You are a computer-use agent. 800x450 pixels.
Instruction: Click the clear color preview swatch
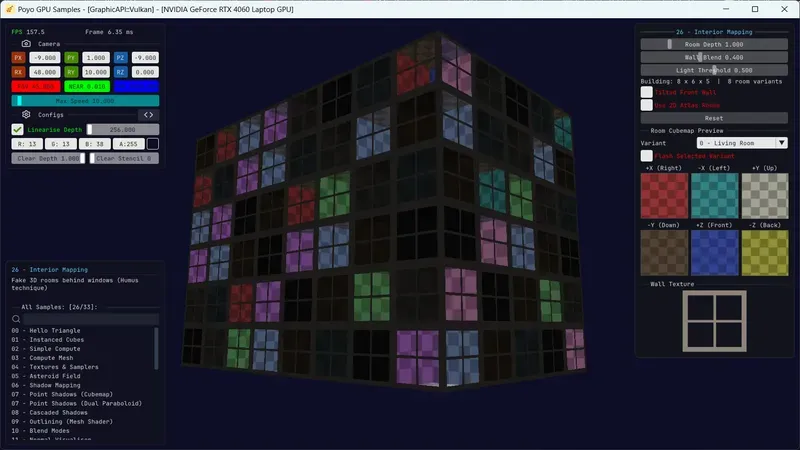tap(153, 144)
